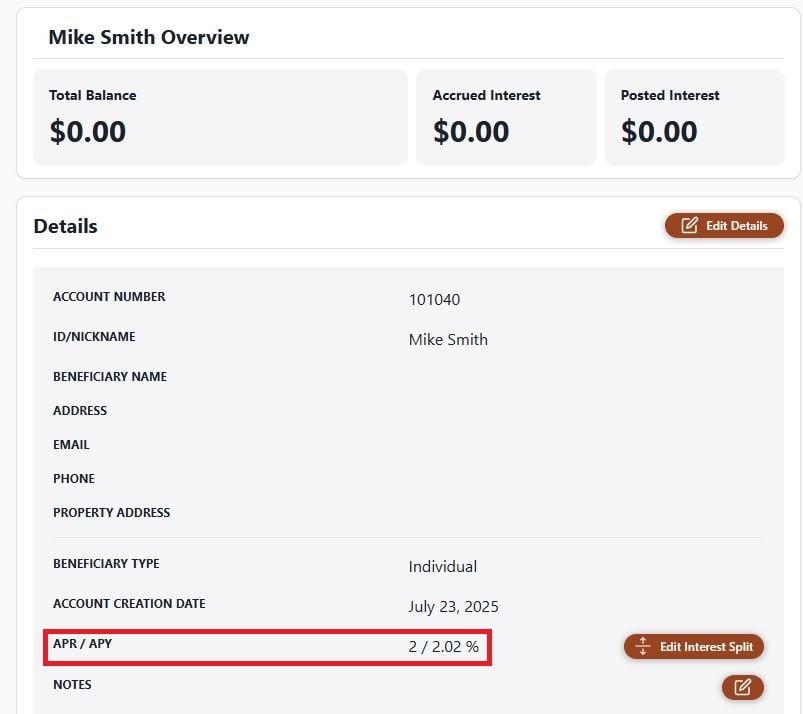This screenshot has width=803, height=714.
Task: Click the pencil icon on Edit Details
Action: pyautogui.click(x=689, y=225)
